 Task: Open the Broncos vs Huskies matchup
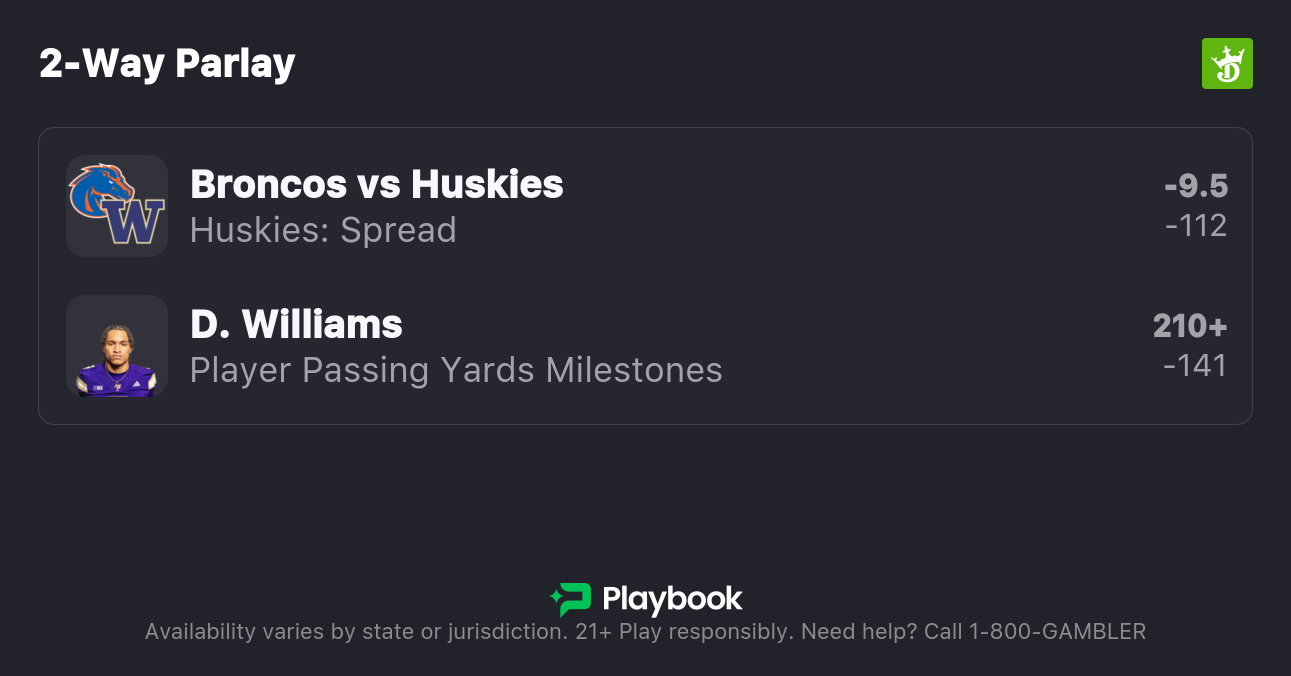[376, 184]
